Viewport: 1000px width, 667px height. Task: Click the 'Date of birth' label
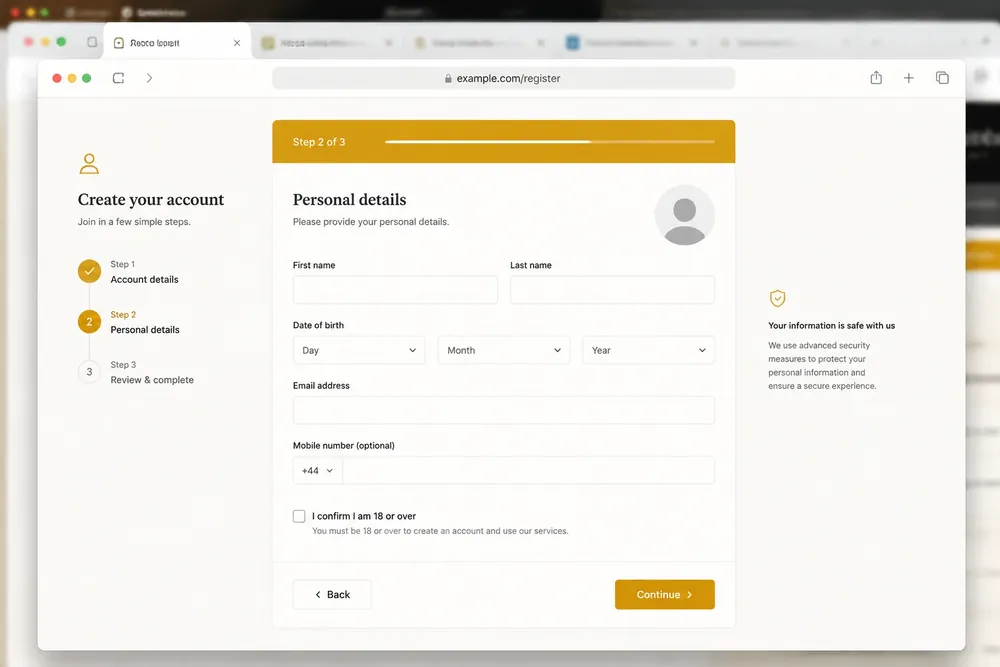pyautogui.click(x=318, y=325)
